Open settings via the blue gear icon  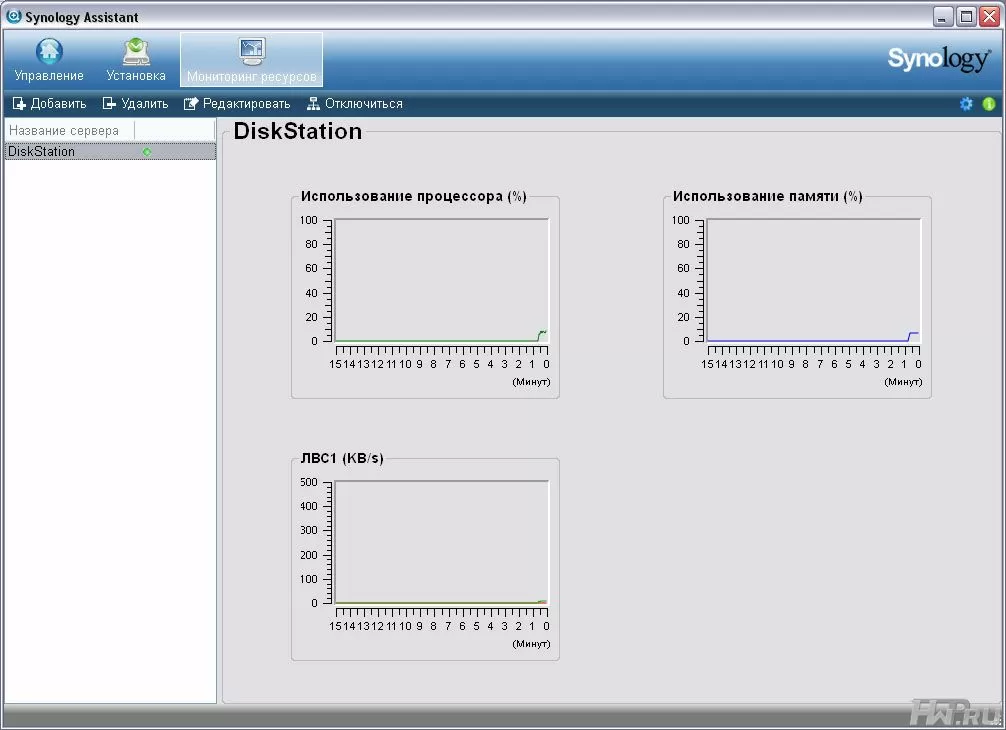pyautogui.click(x=966, y=104)
